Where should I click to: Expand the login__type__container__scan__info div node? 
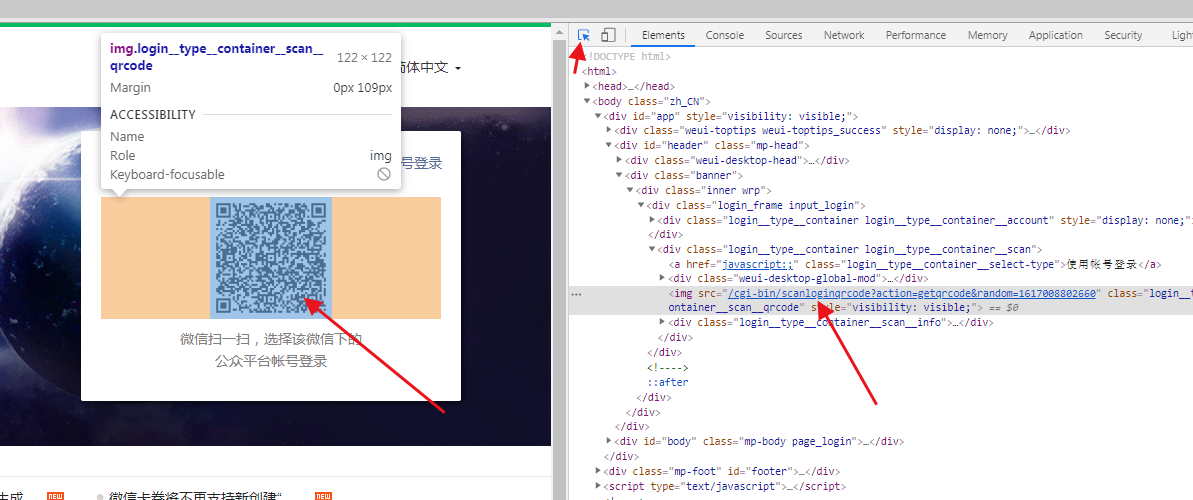coord(663,323)
